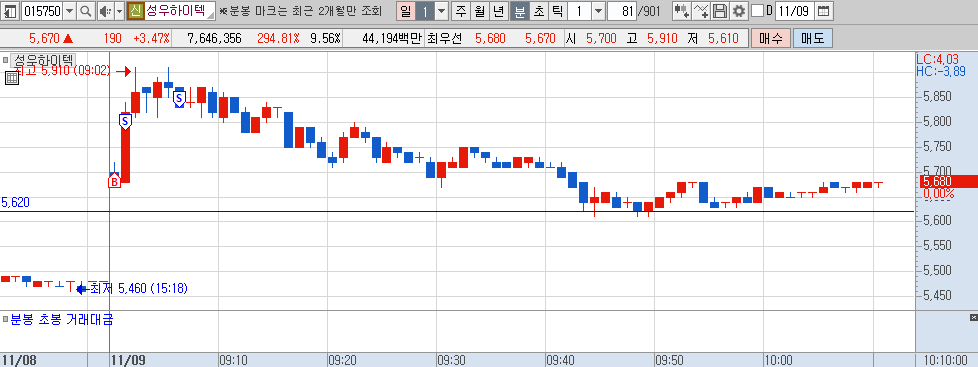Click the leftmost panel toggle icon

coord(10,11)
